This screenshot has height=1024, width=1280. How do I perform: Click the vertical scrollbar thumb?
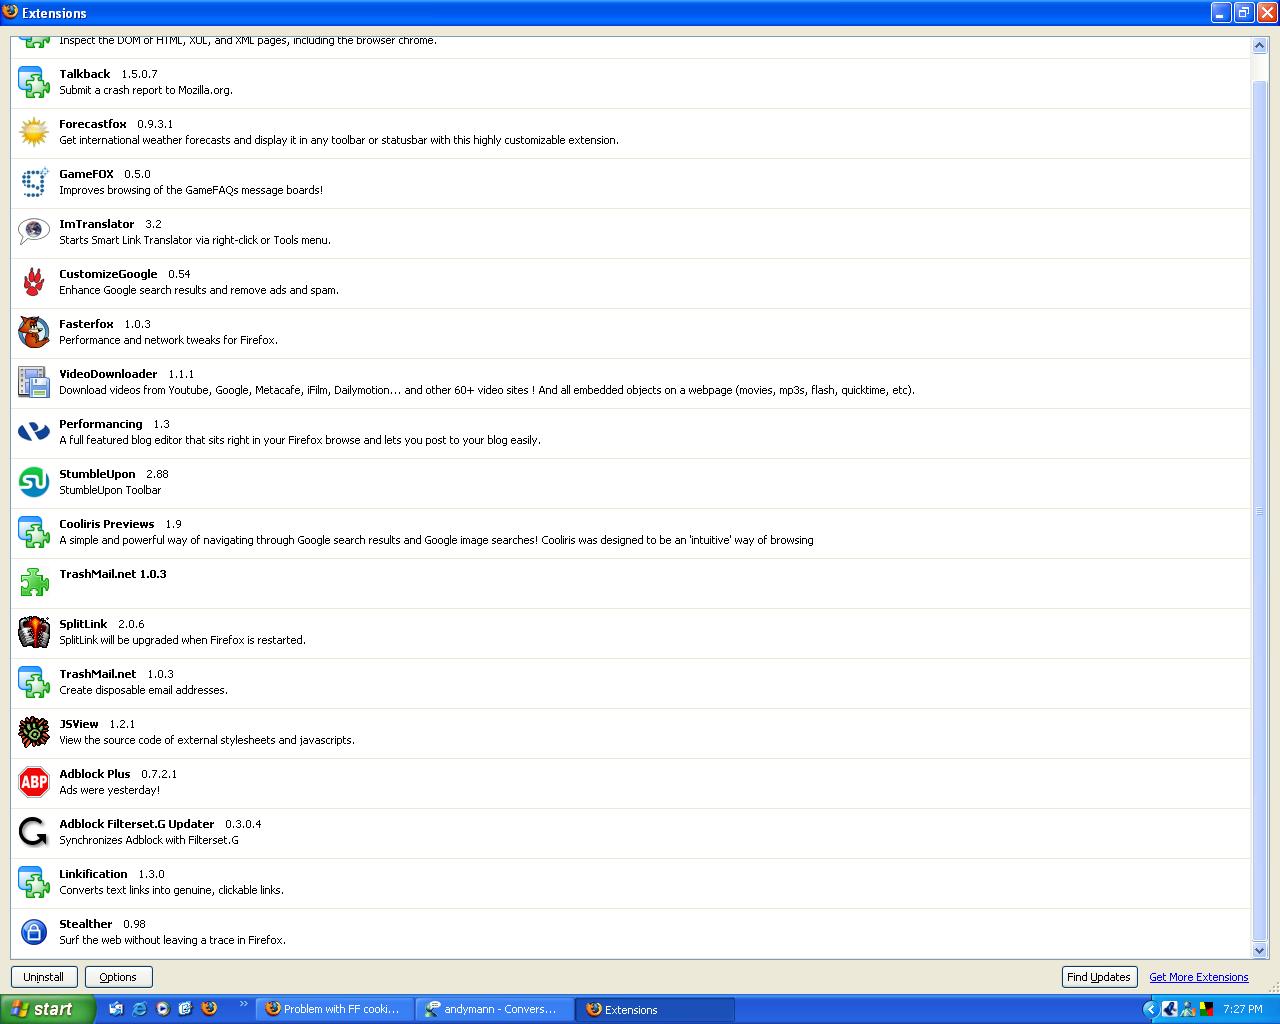[1260, 510]
